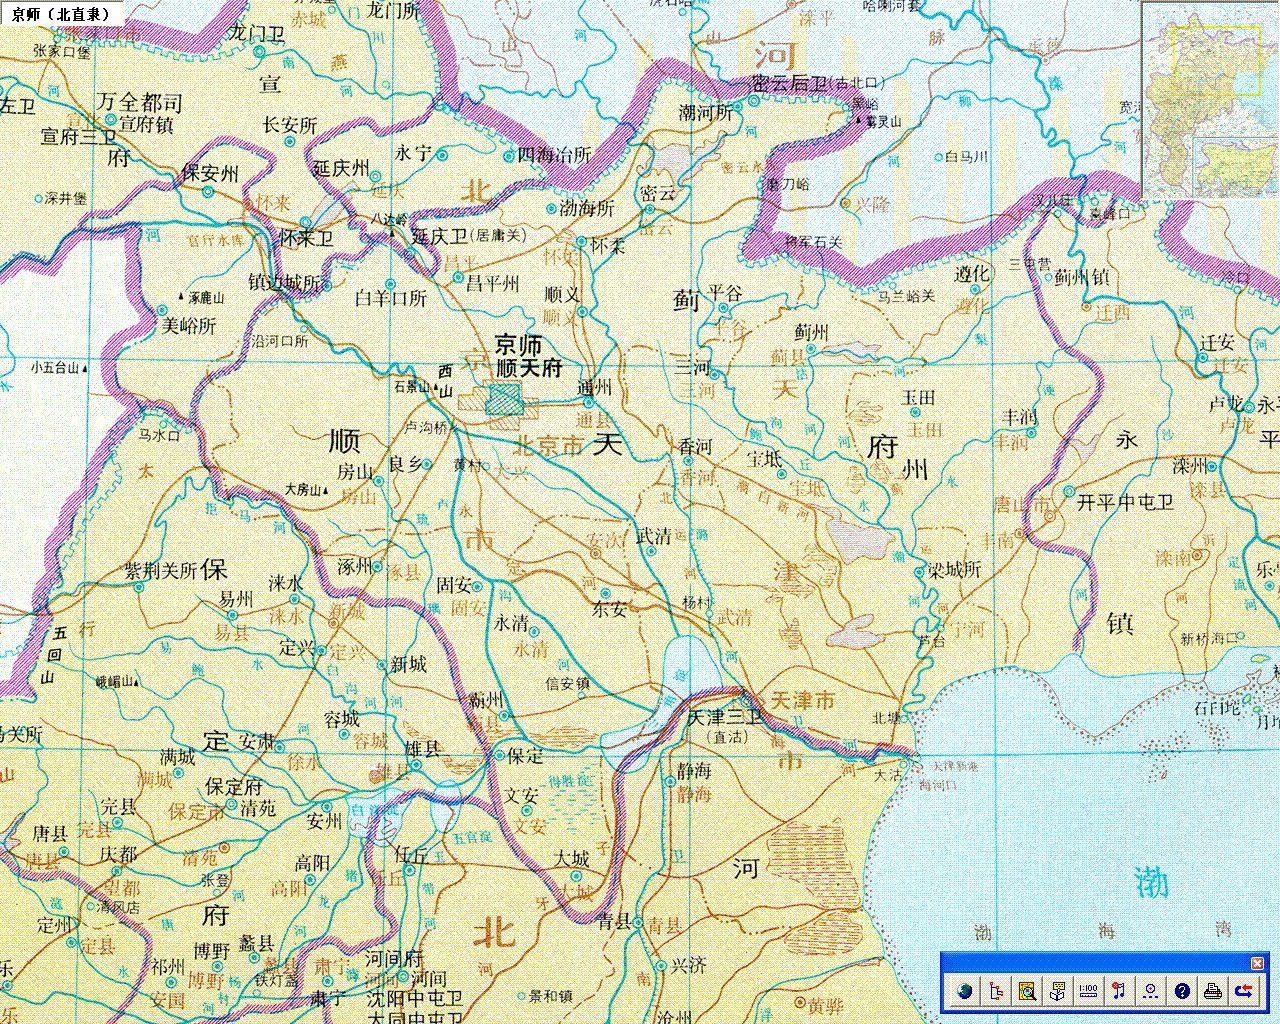Click the 1:100 map scale icon

tap(1087, 992)
